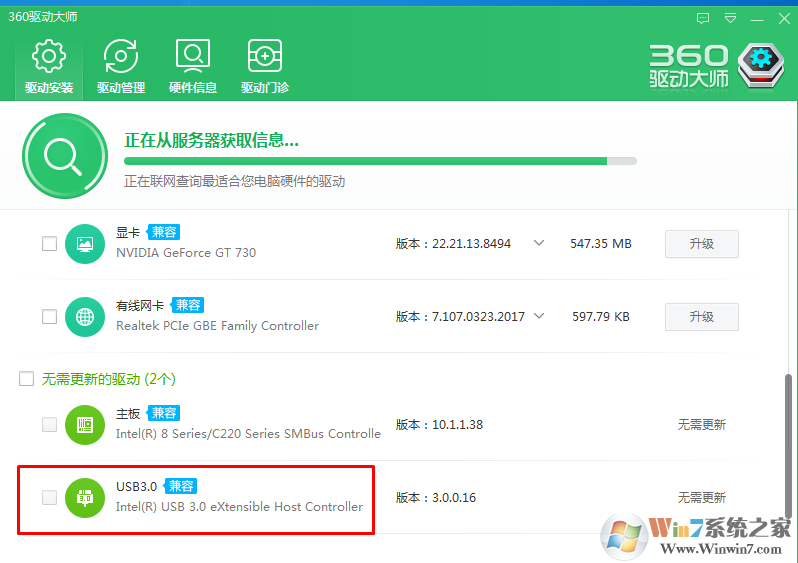798x563 pixels.
Task: Select Intel(R) 8 Series SMBus Controller text
Action: coord(248,434)
